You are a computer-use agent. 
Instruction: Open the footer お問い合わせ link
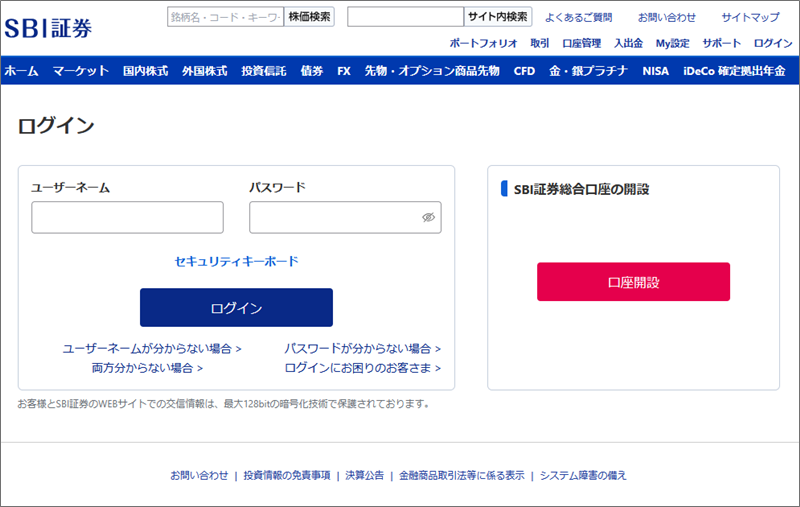[x=199, y=475]
